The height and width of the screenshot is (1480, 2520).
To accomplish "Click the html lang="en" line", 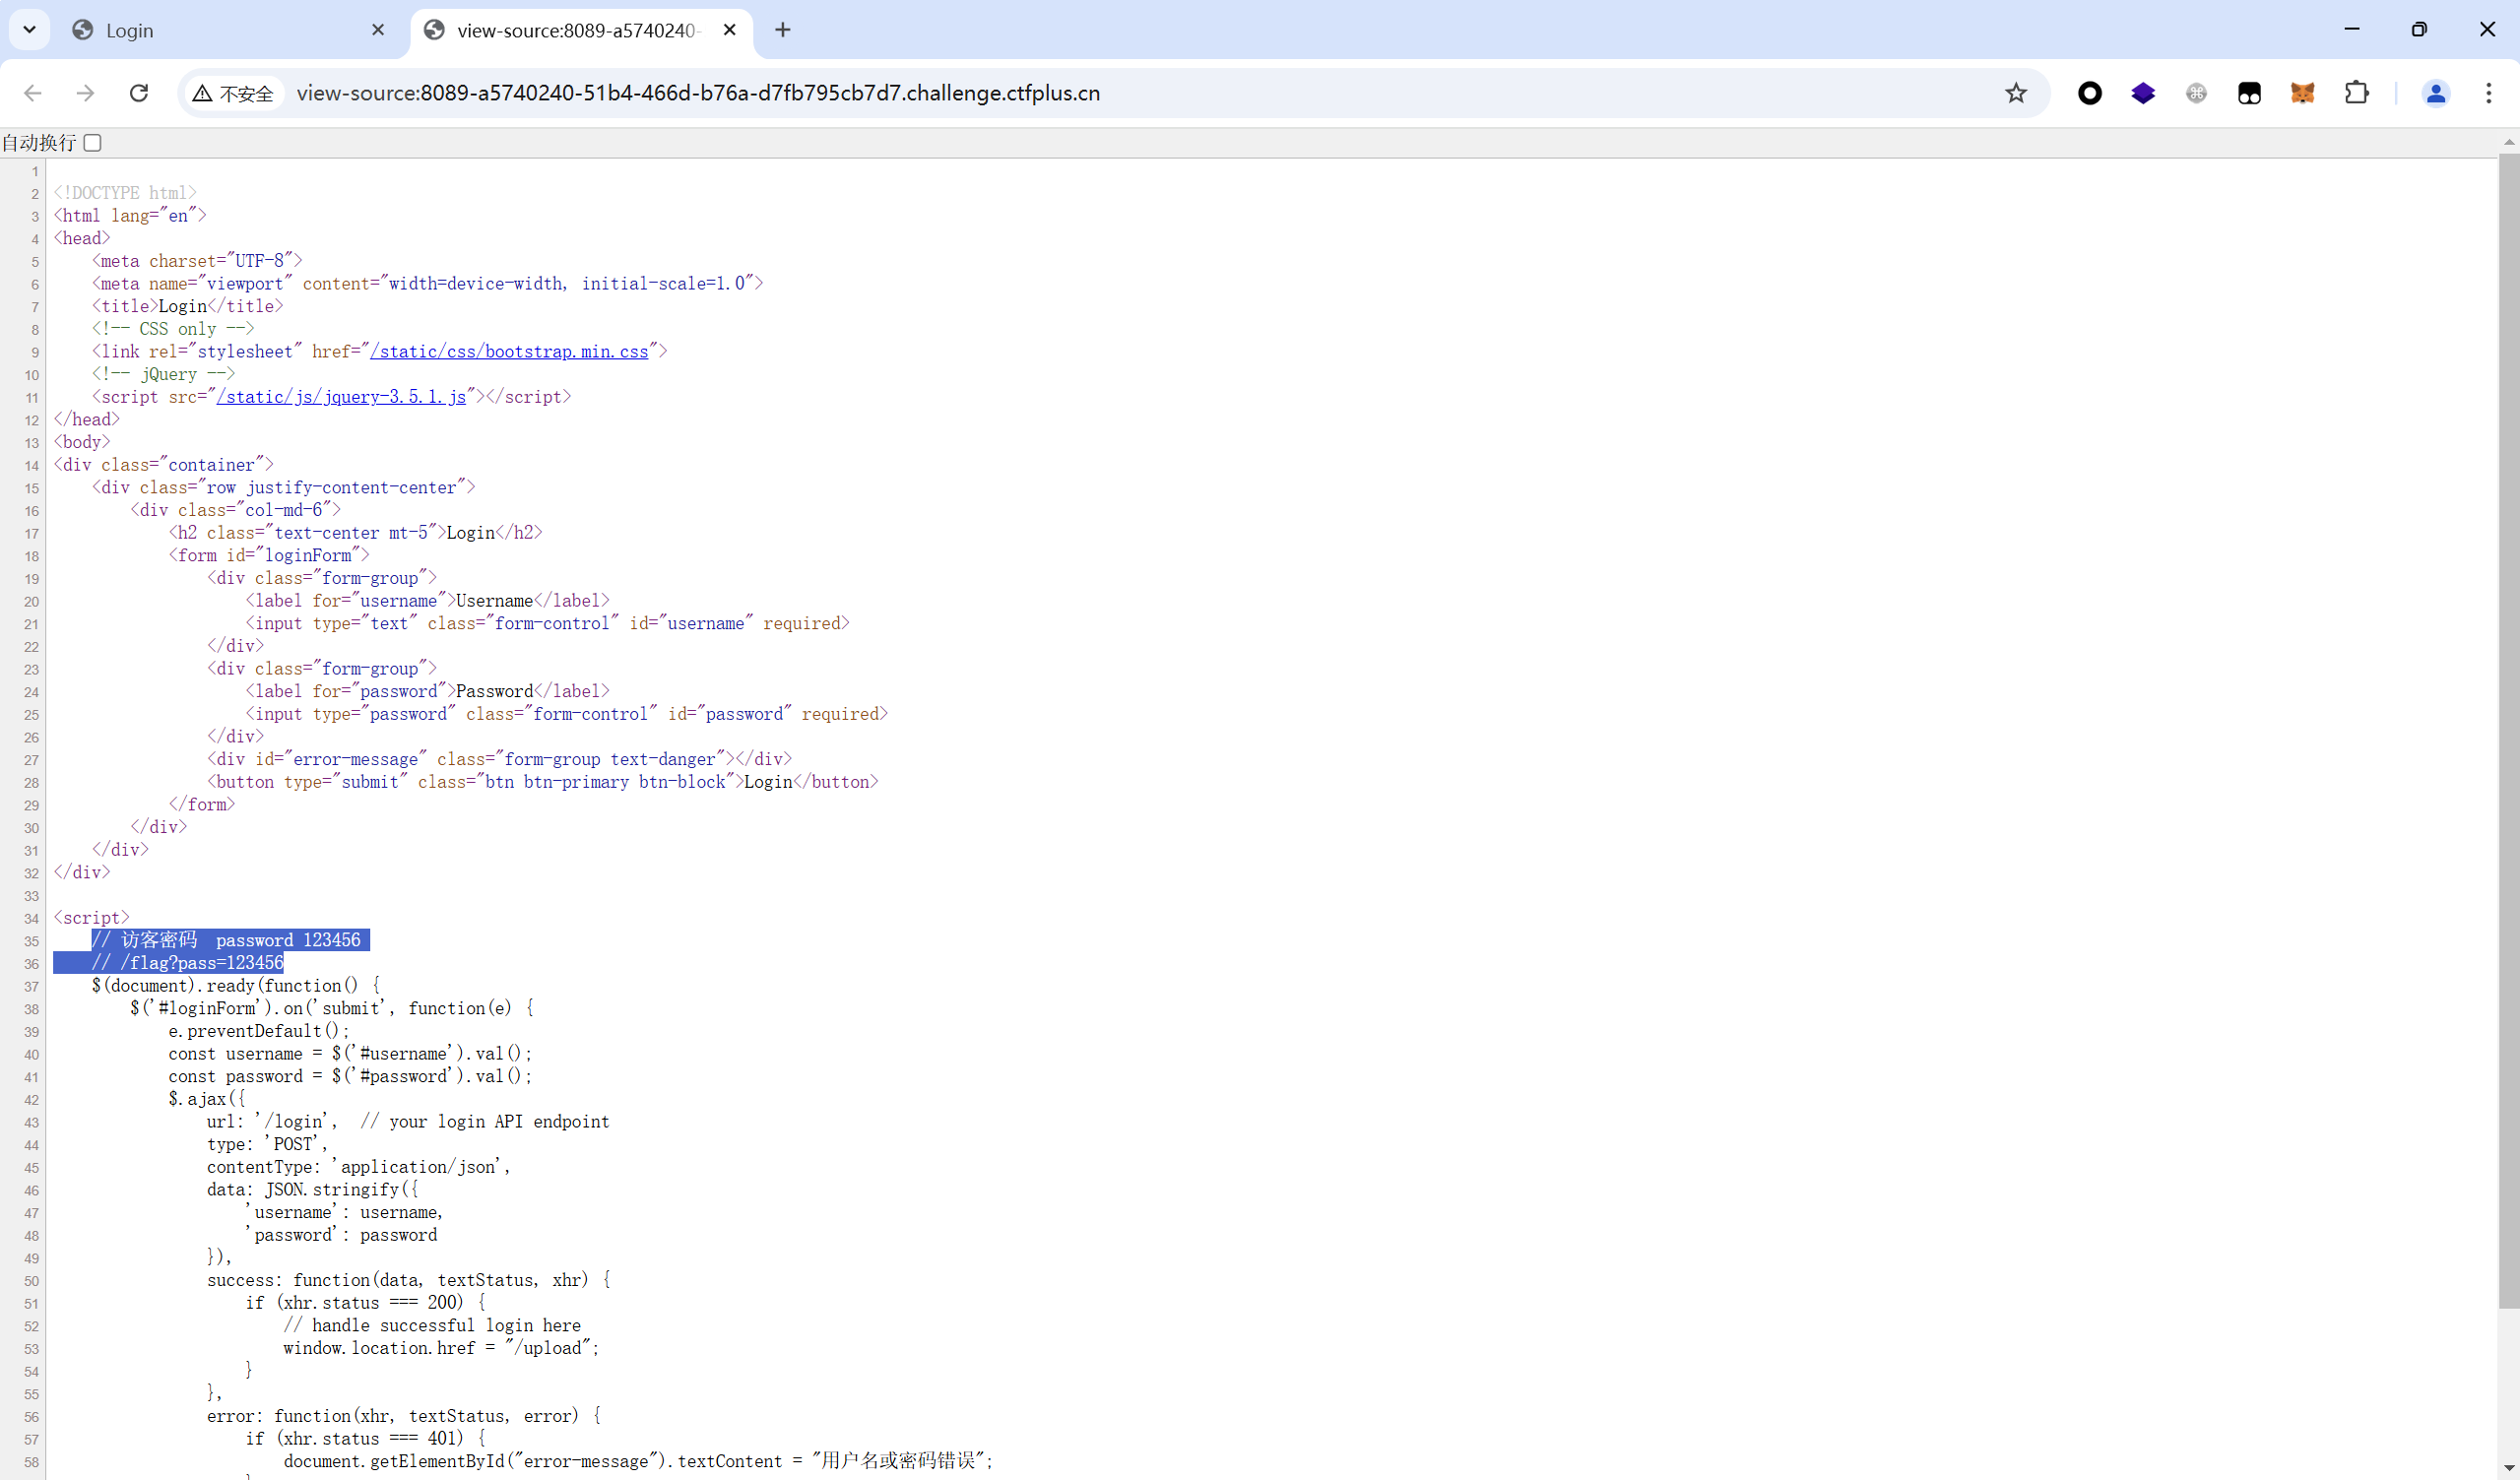I will point(130,216).
